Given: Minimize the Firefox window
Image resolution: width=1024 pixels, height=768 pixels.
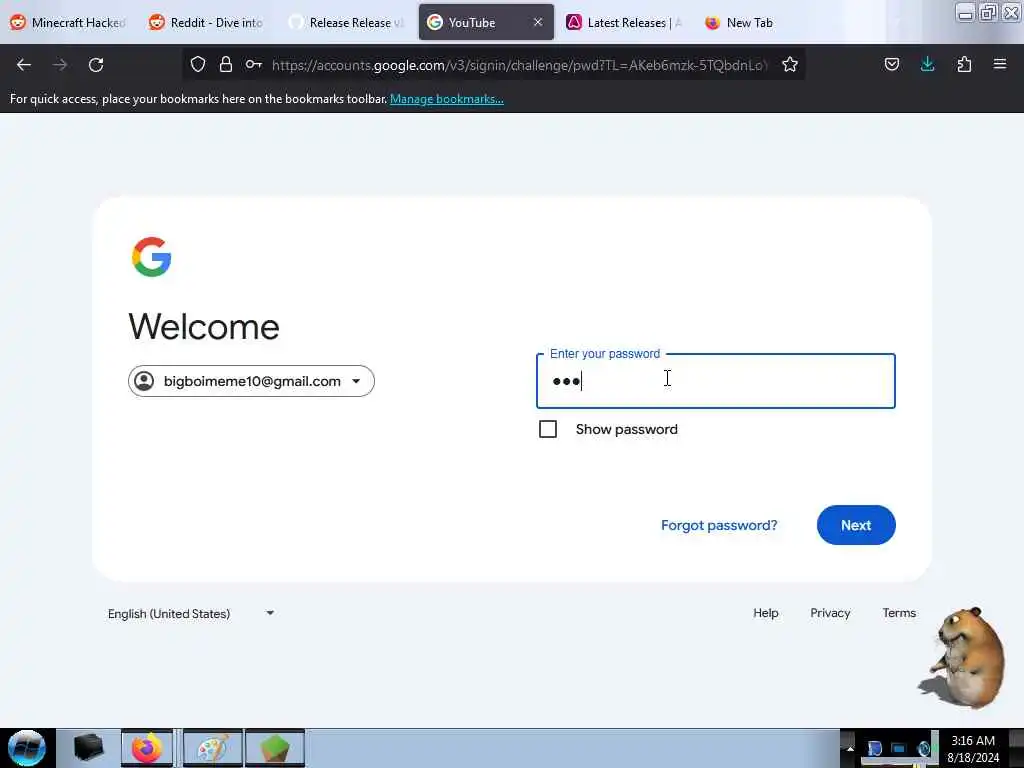Looking at the screenshot, I should (965, 12).
